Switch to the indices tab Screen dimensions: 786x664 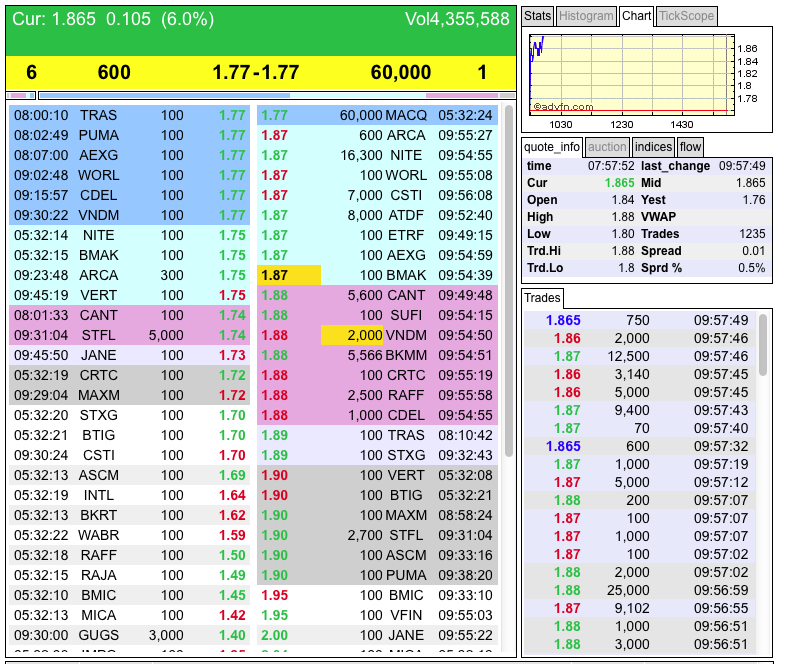(653, 147)
